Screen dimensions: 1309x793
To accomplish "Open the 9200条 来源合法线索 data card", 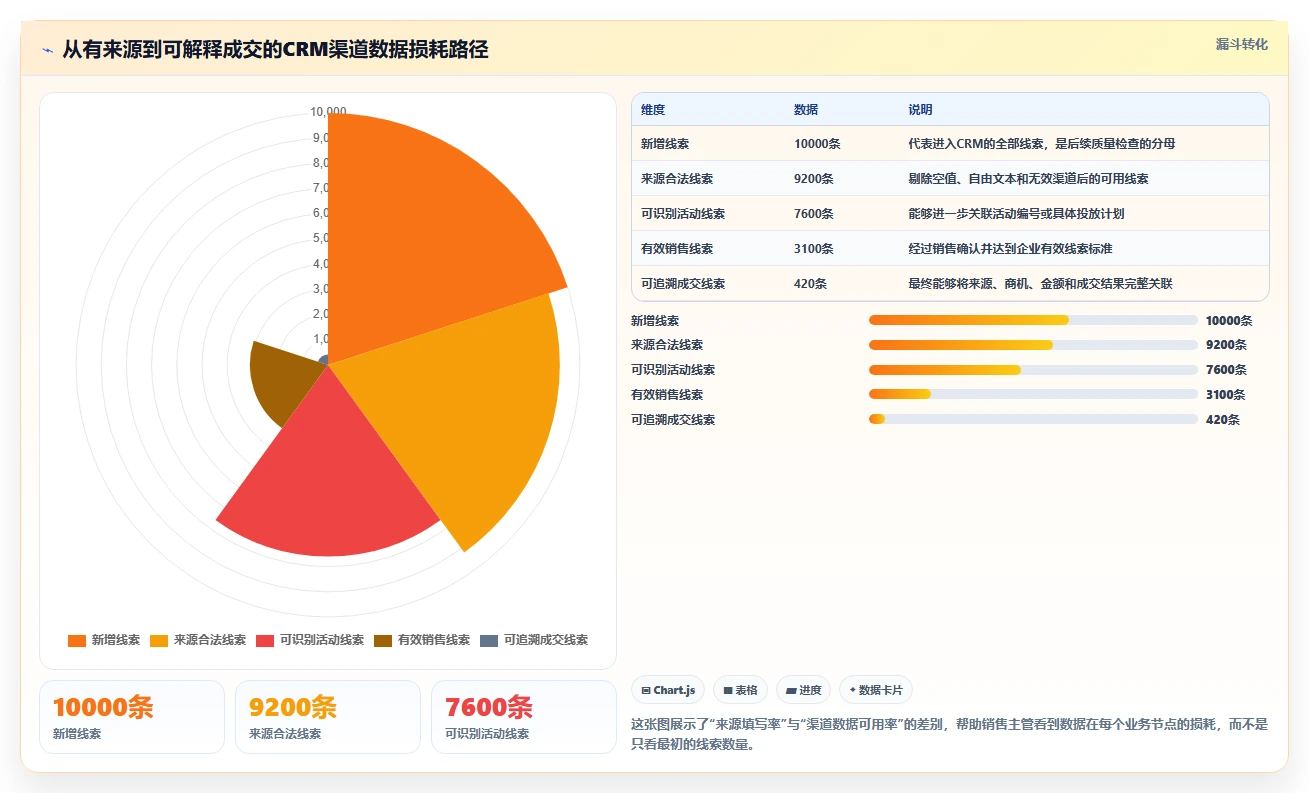I will pos(328,716).
